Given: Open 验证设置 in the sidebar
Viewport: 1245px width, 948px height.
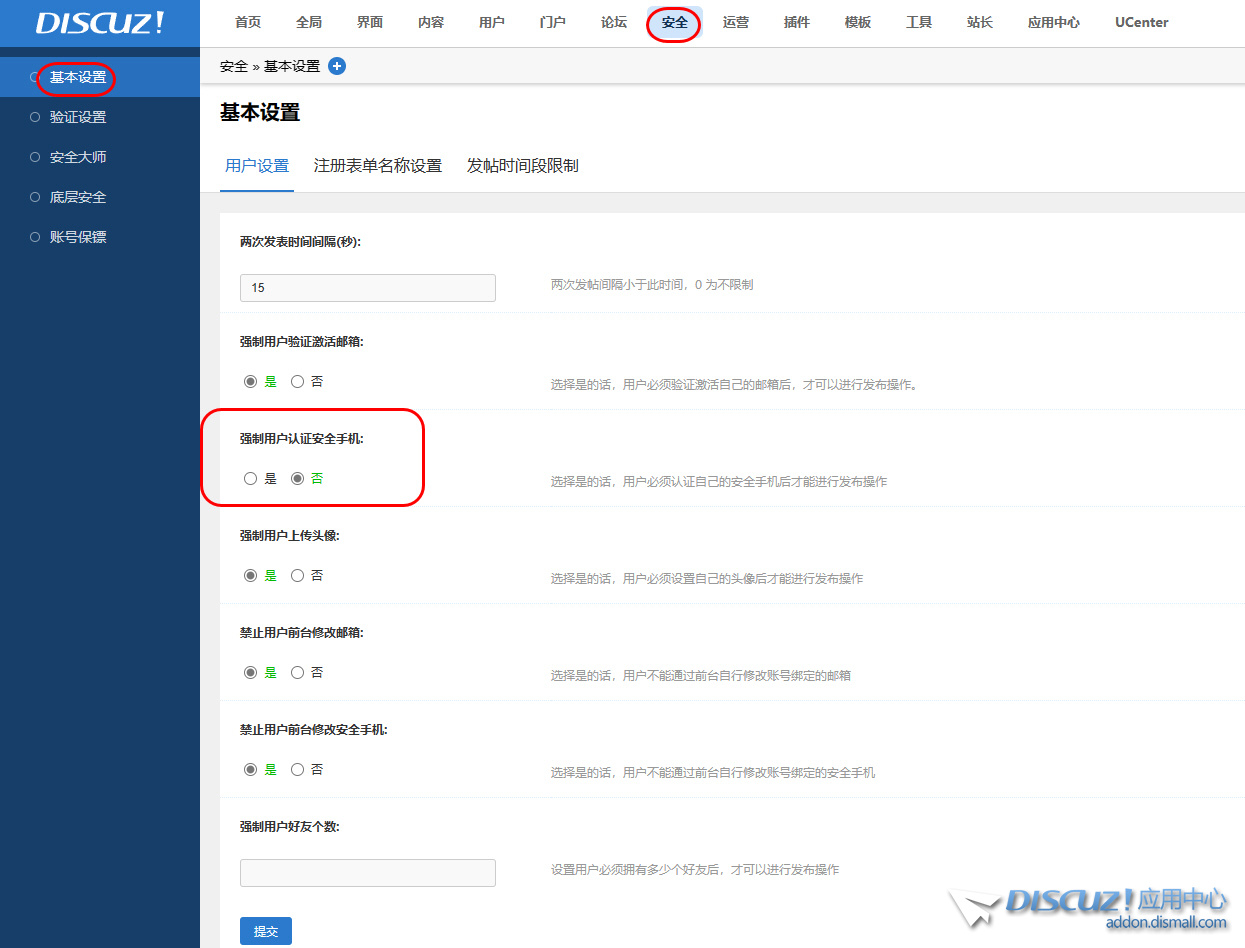Looking at the screenshot, I should [x=78, y=117].
